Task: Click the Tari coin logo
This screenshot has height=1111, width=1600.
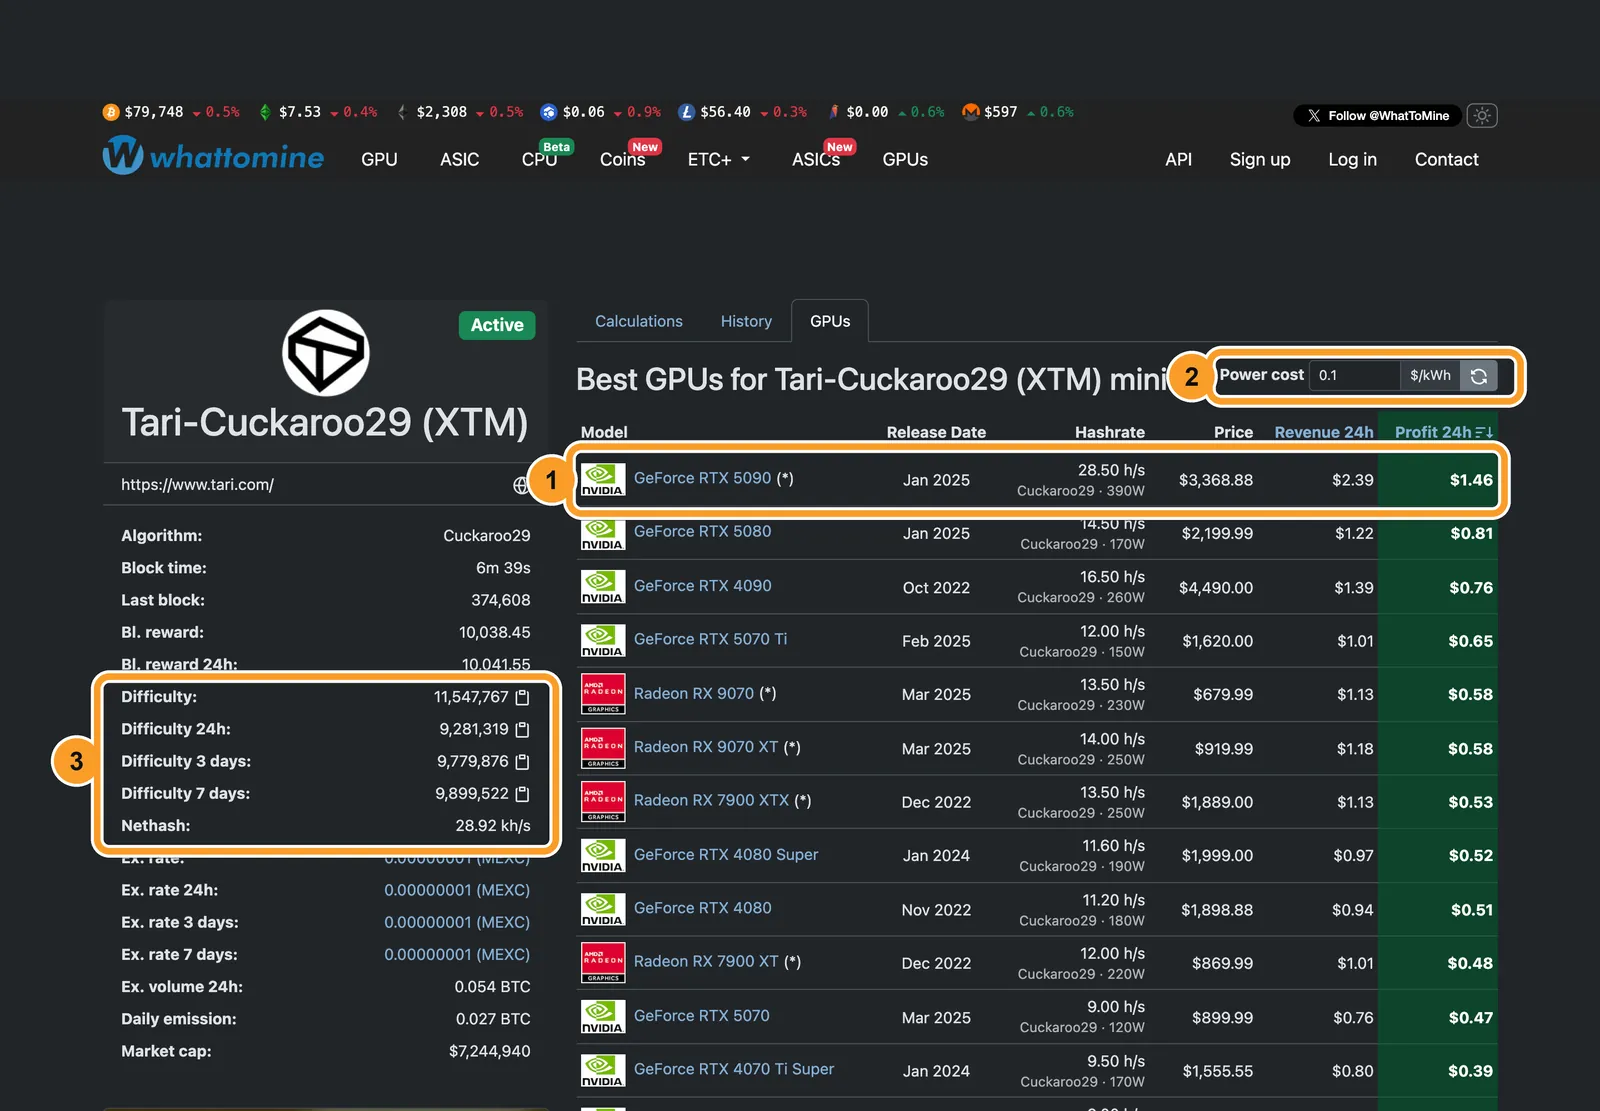Action: pos(326,353)
